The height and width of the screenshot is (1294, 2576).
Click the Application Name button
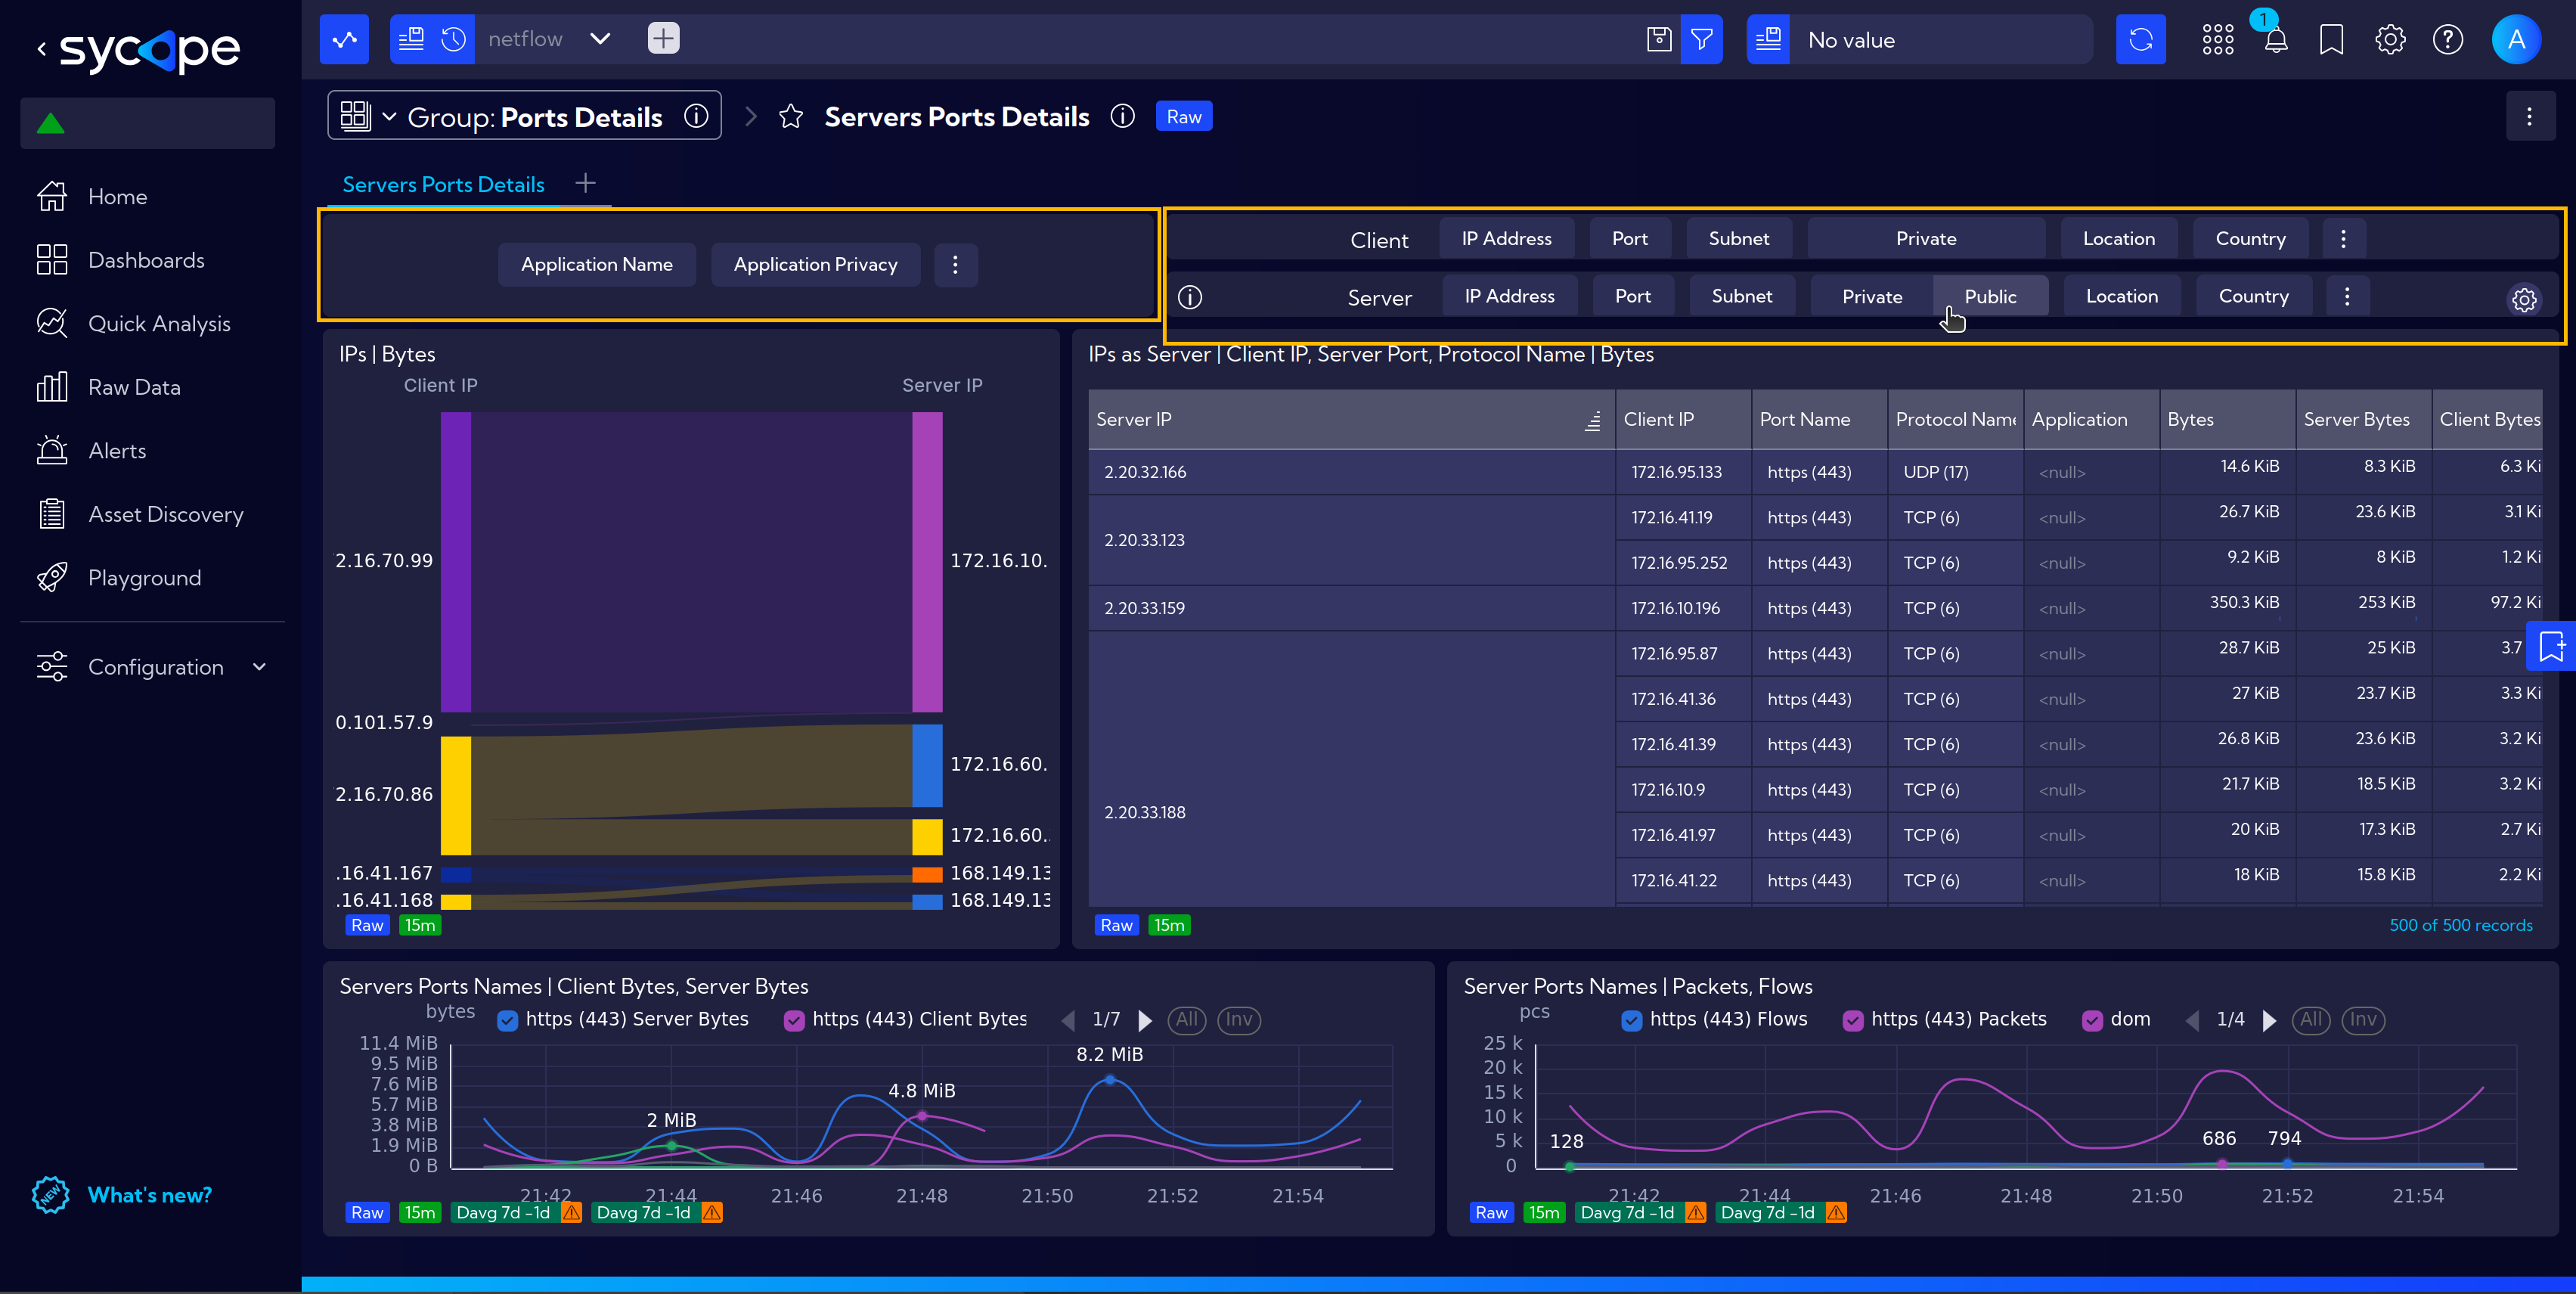(x=596, y=265)
